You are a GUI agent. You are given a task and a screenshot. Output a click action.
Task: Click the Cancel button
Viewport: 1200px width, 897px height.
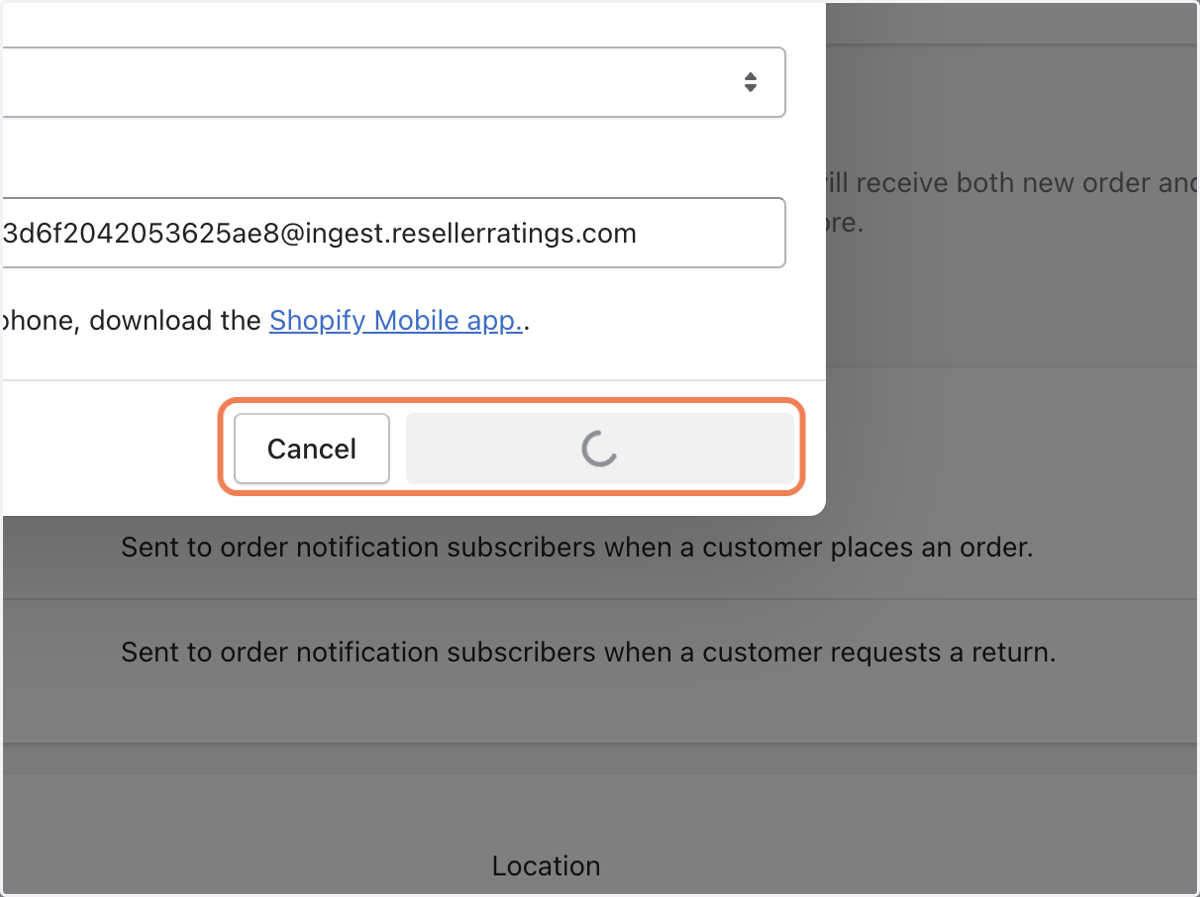(x=312, y=449)
